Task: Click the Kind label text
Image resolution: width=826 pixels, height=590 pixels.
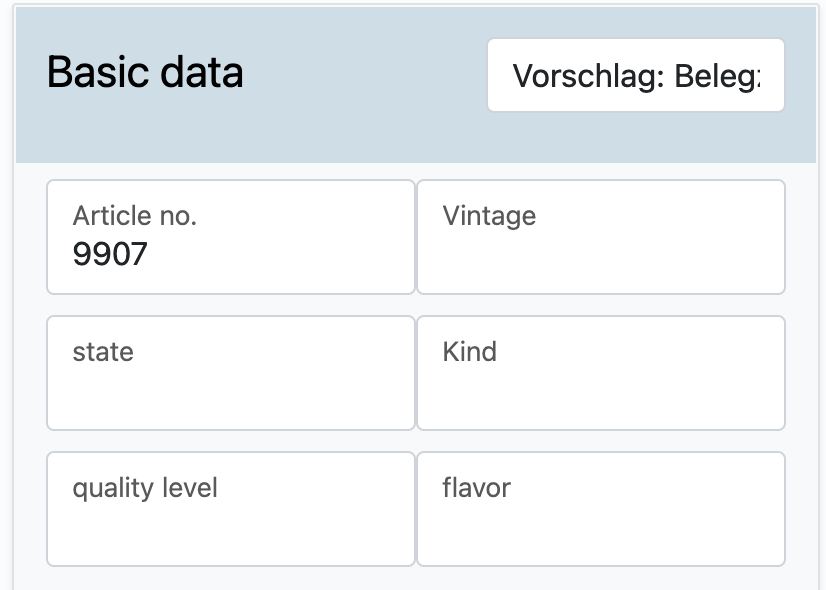Action: (x=469, y=352)
